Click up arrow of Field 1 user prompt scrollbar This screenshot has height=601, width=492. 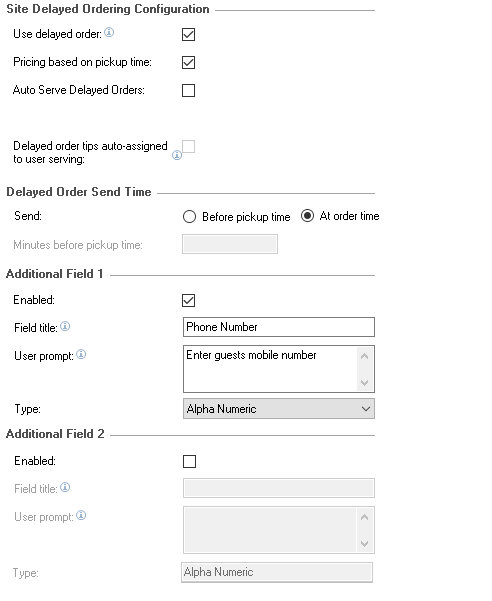(x=365, y=356)
